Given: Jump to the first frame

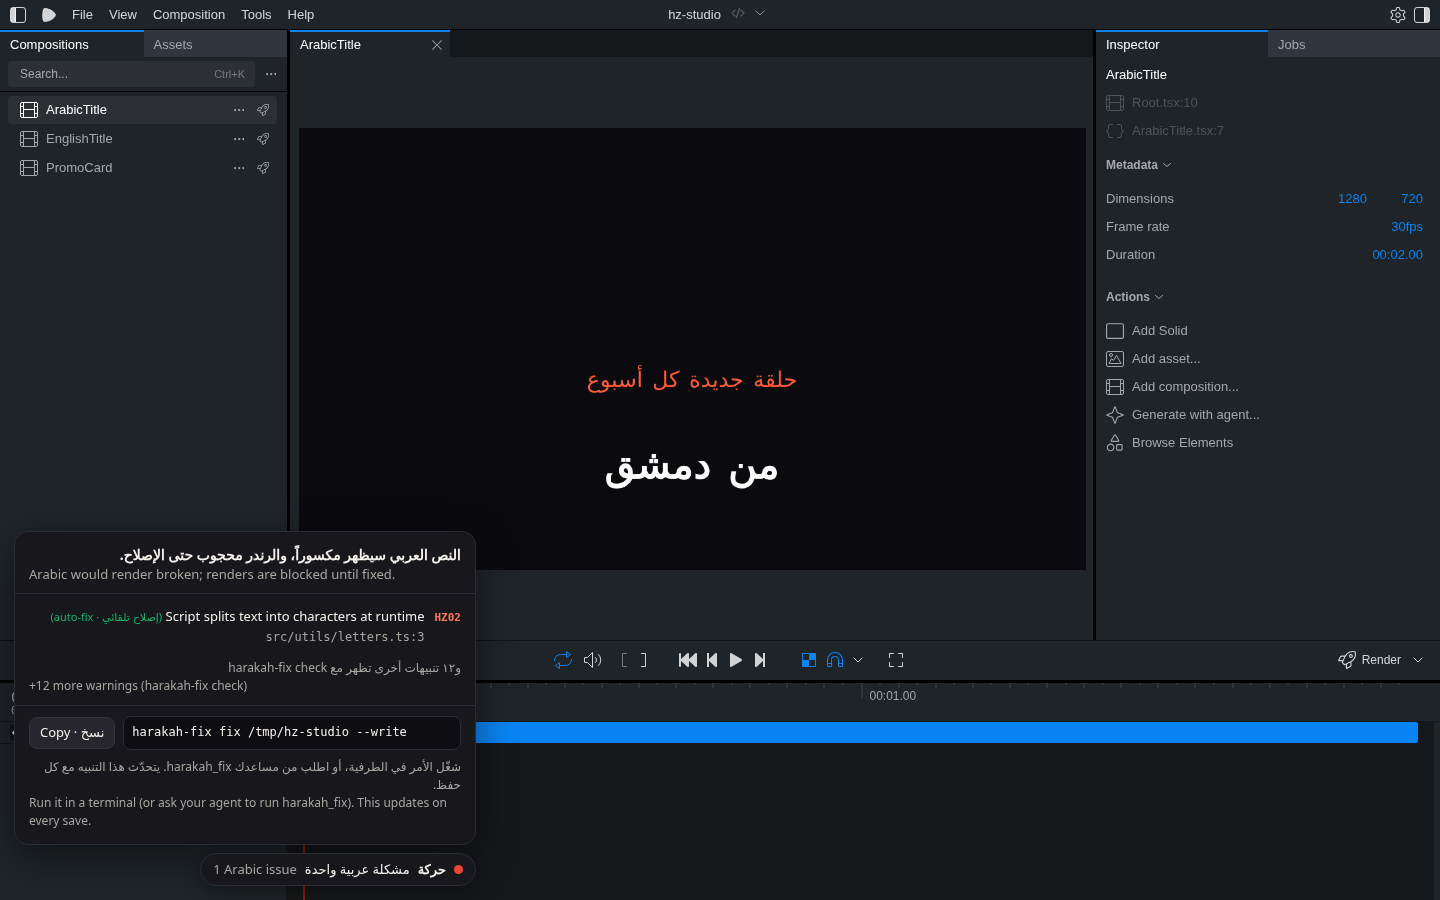Looking at the screenshot, I should [688, 660].
